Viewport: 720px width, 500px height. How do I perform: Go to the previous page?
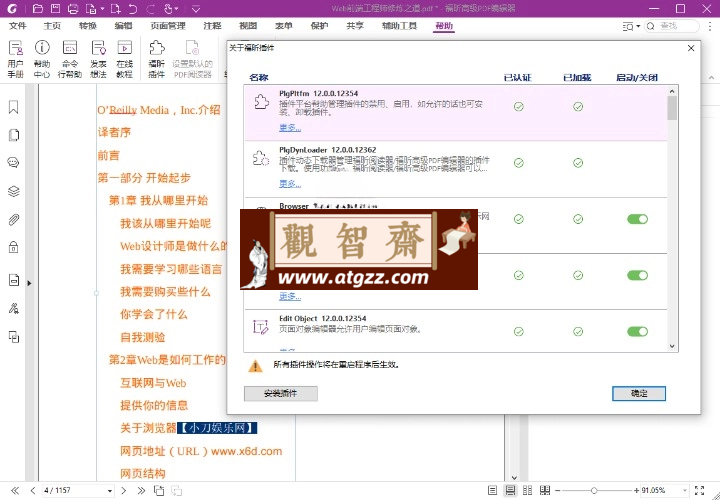click(x=33, y=490)
